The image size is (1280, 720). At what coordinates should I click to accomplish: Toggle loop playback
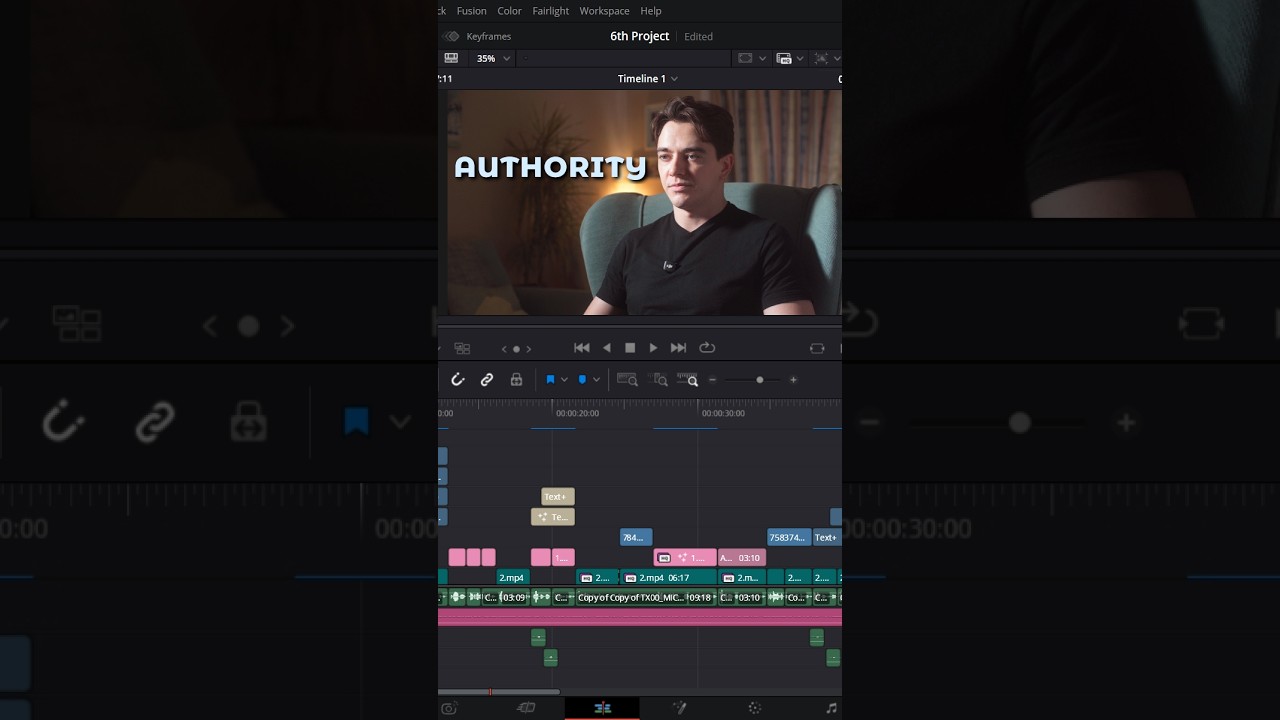pos(707,348)
